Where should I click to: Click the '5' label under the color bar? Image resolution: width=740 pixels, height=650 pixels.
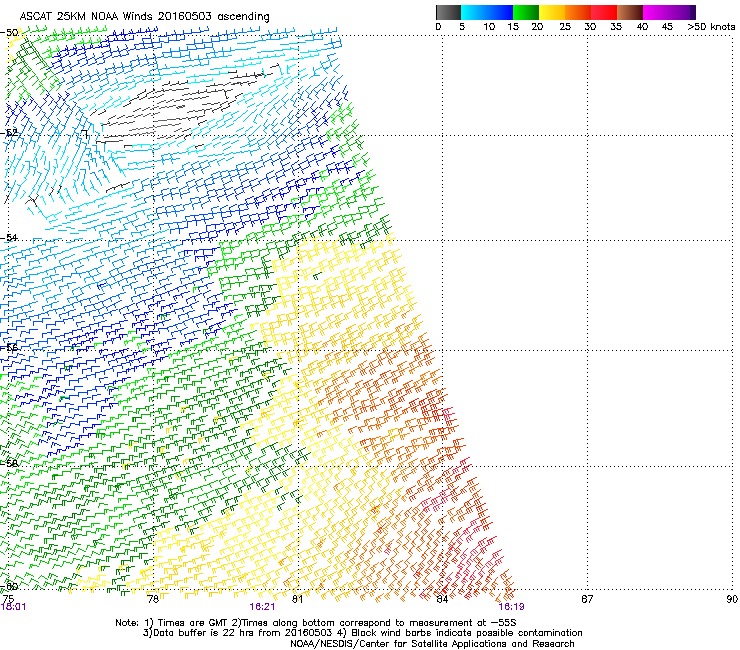[x=462, y=27]
